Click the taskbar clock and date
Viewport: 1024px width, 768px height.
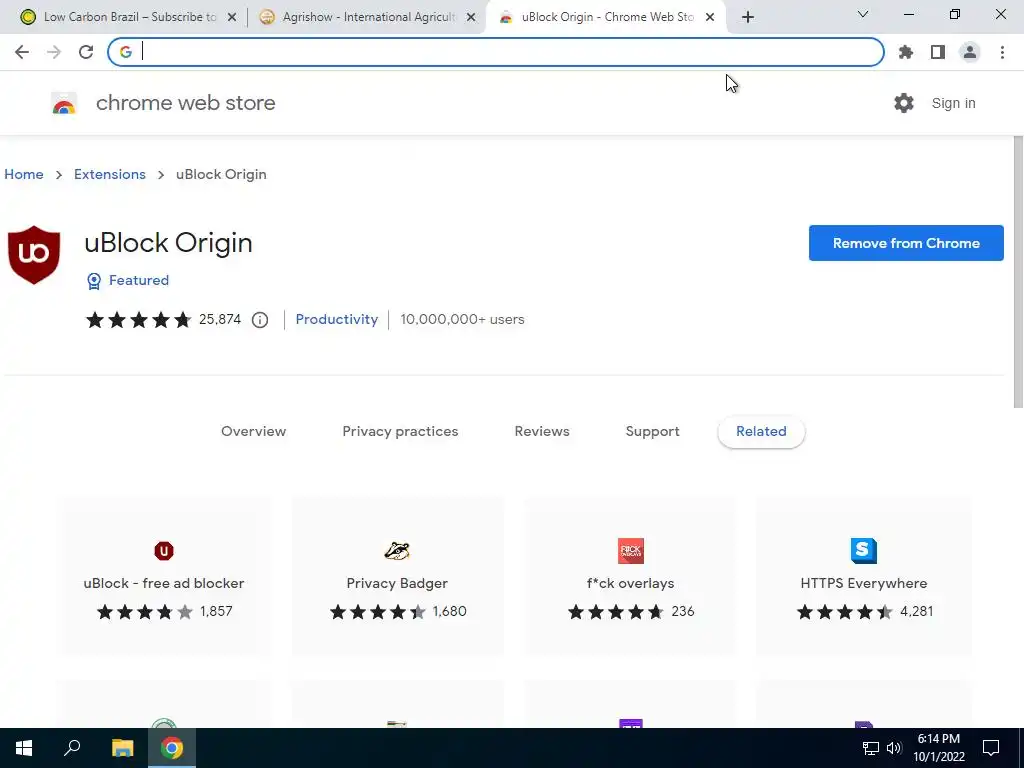[x=938, y=748]
